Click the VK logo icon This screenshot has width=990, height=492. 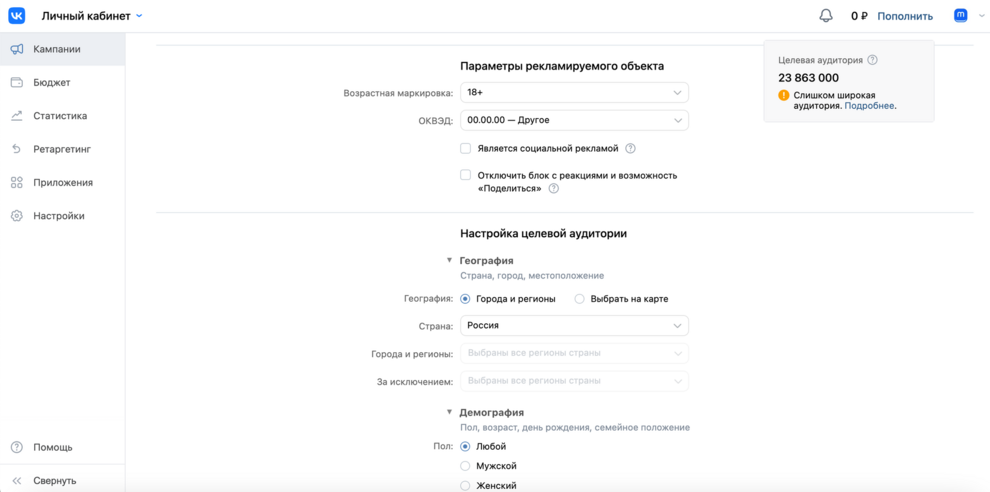tap(17, 16)
